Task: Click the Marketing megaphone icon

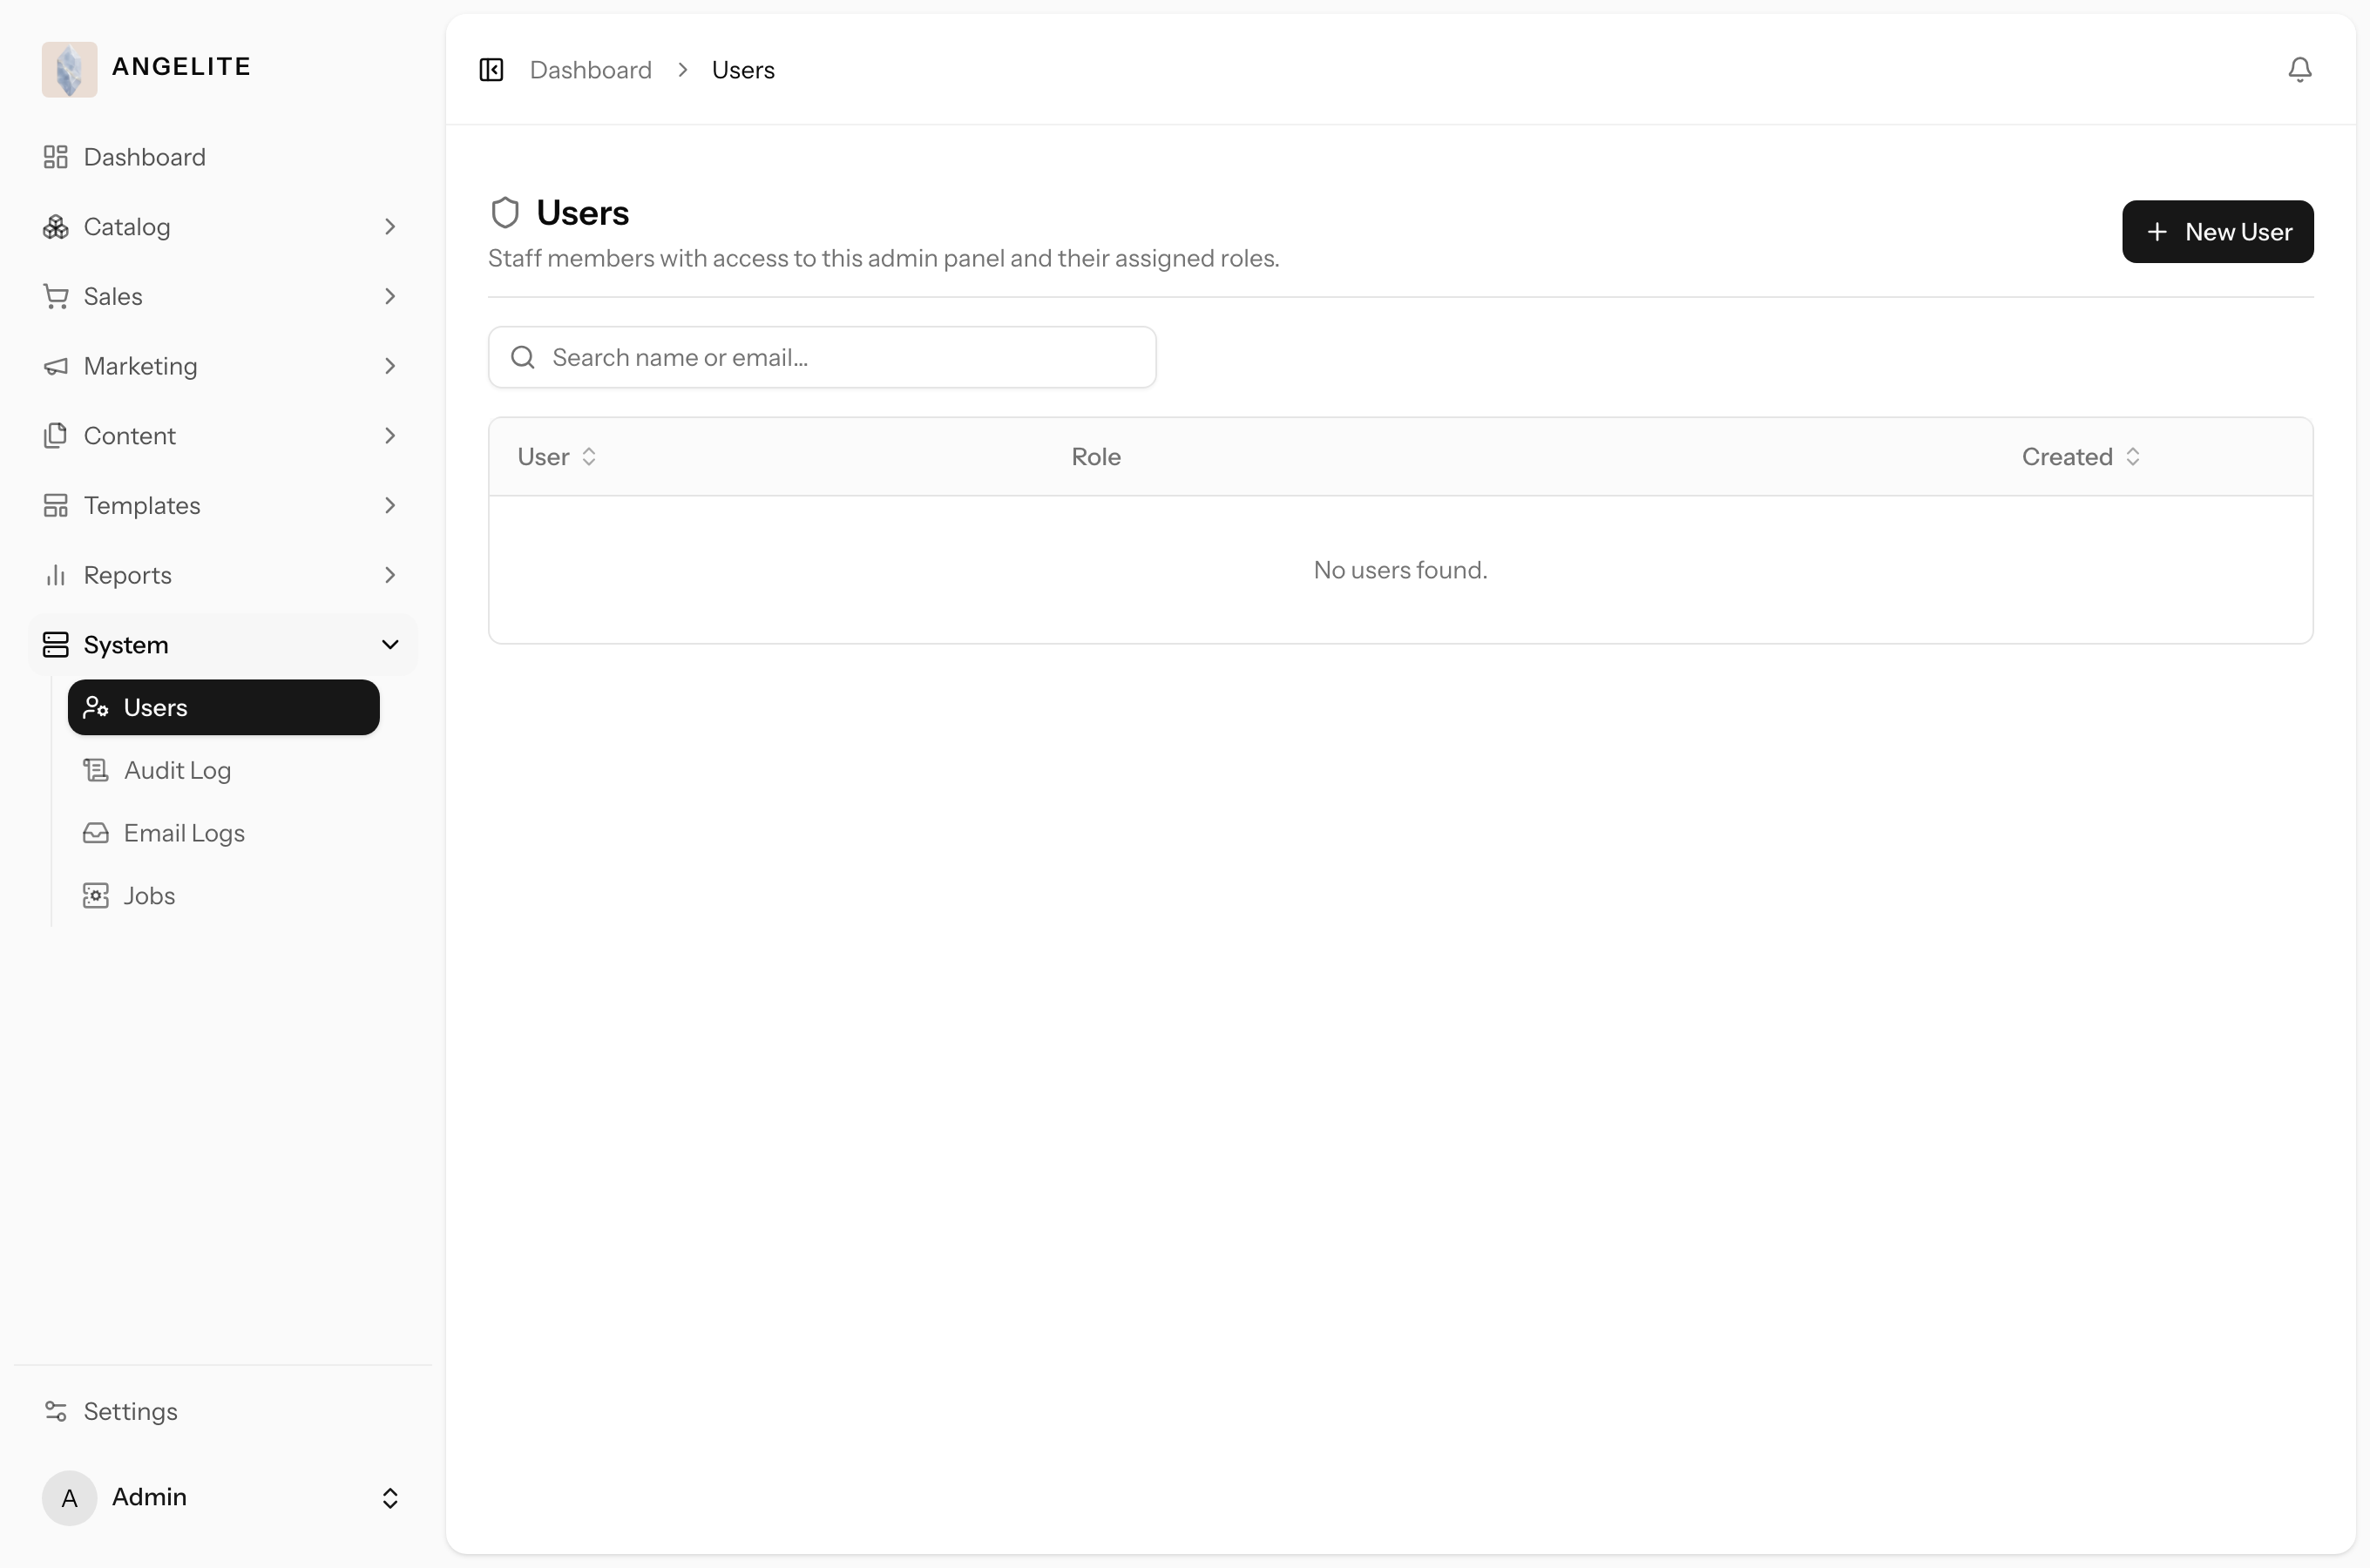Action: click(x=56, y=366)
